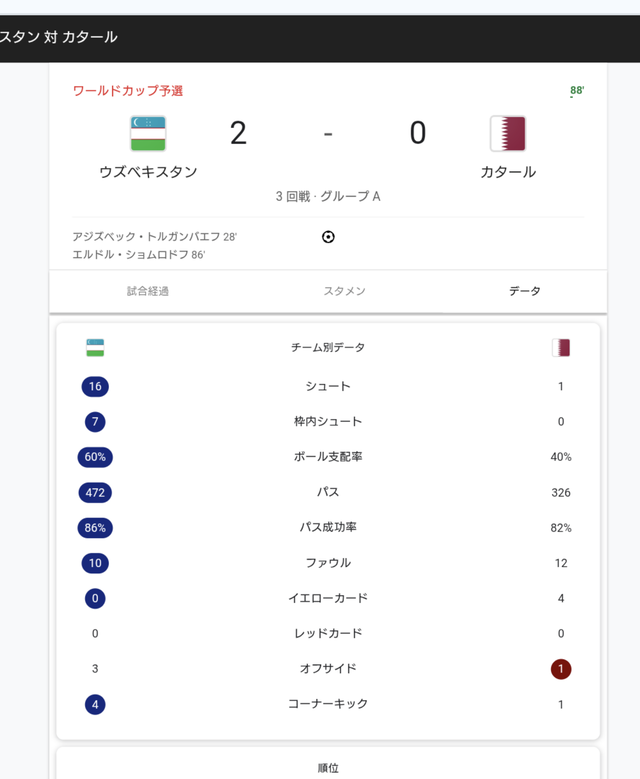640x779 pixels.
Task: Click the blue shots badge showing 16
Action: [x=95, y=387]
